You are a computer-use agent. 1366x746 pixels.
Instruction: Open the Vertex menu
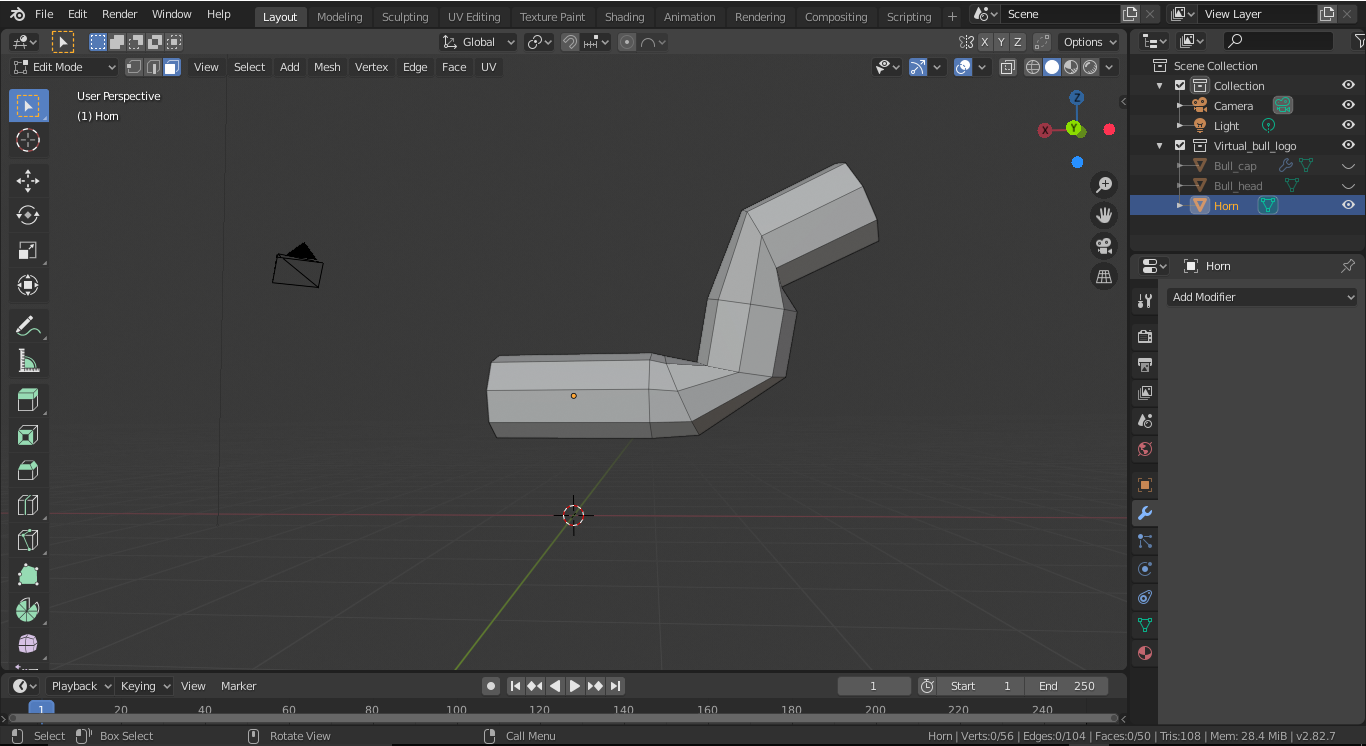pyautogui.click(x=371, y=67)
